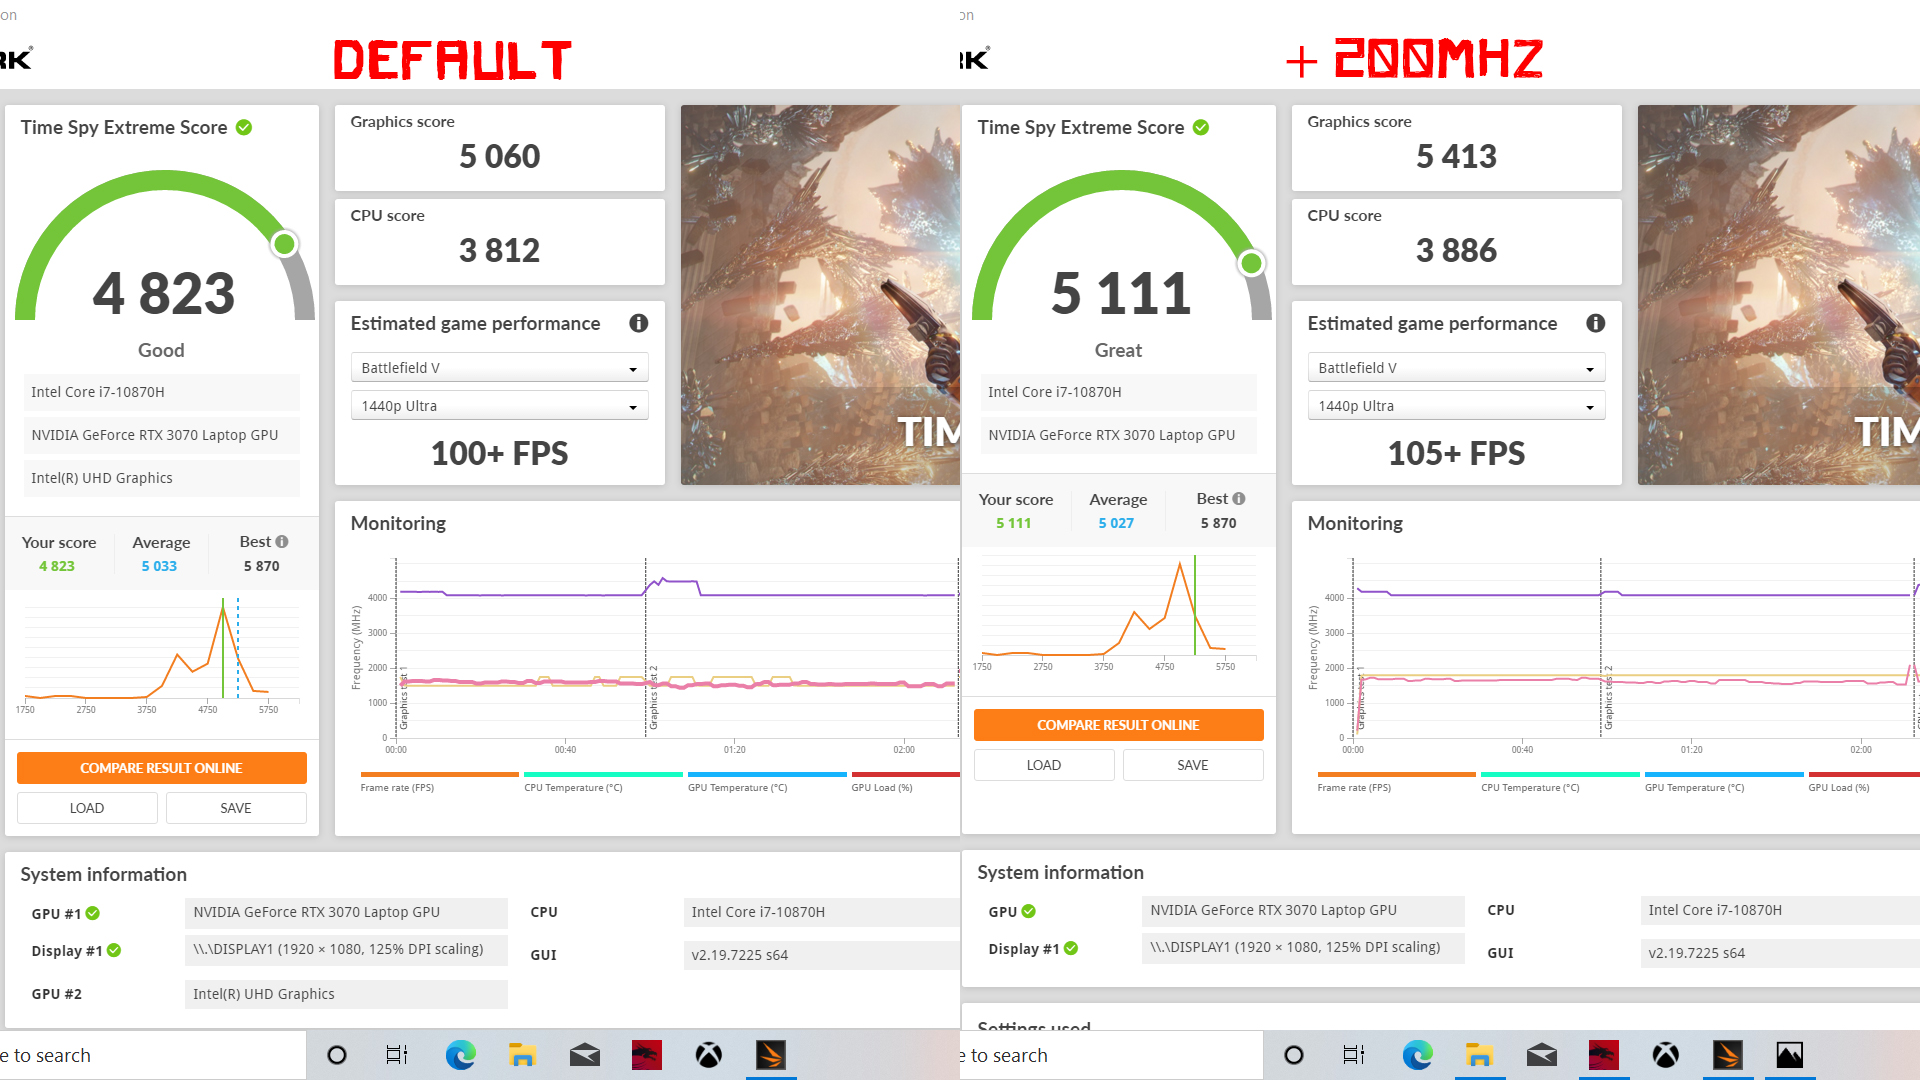Image resolution: width=1920 pixels, height=1080 pixels.
Task: Click 105+ FPS estimate in right window
Action: tap(1456, 453)
